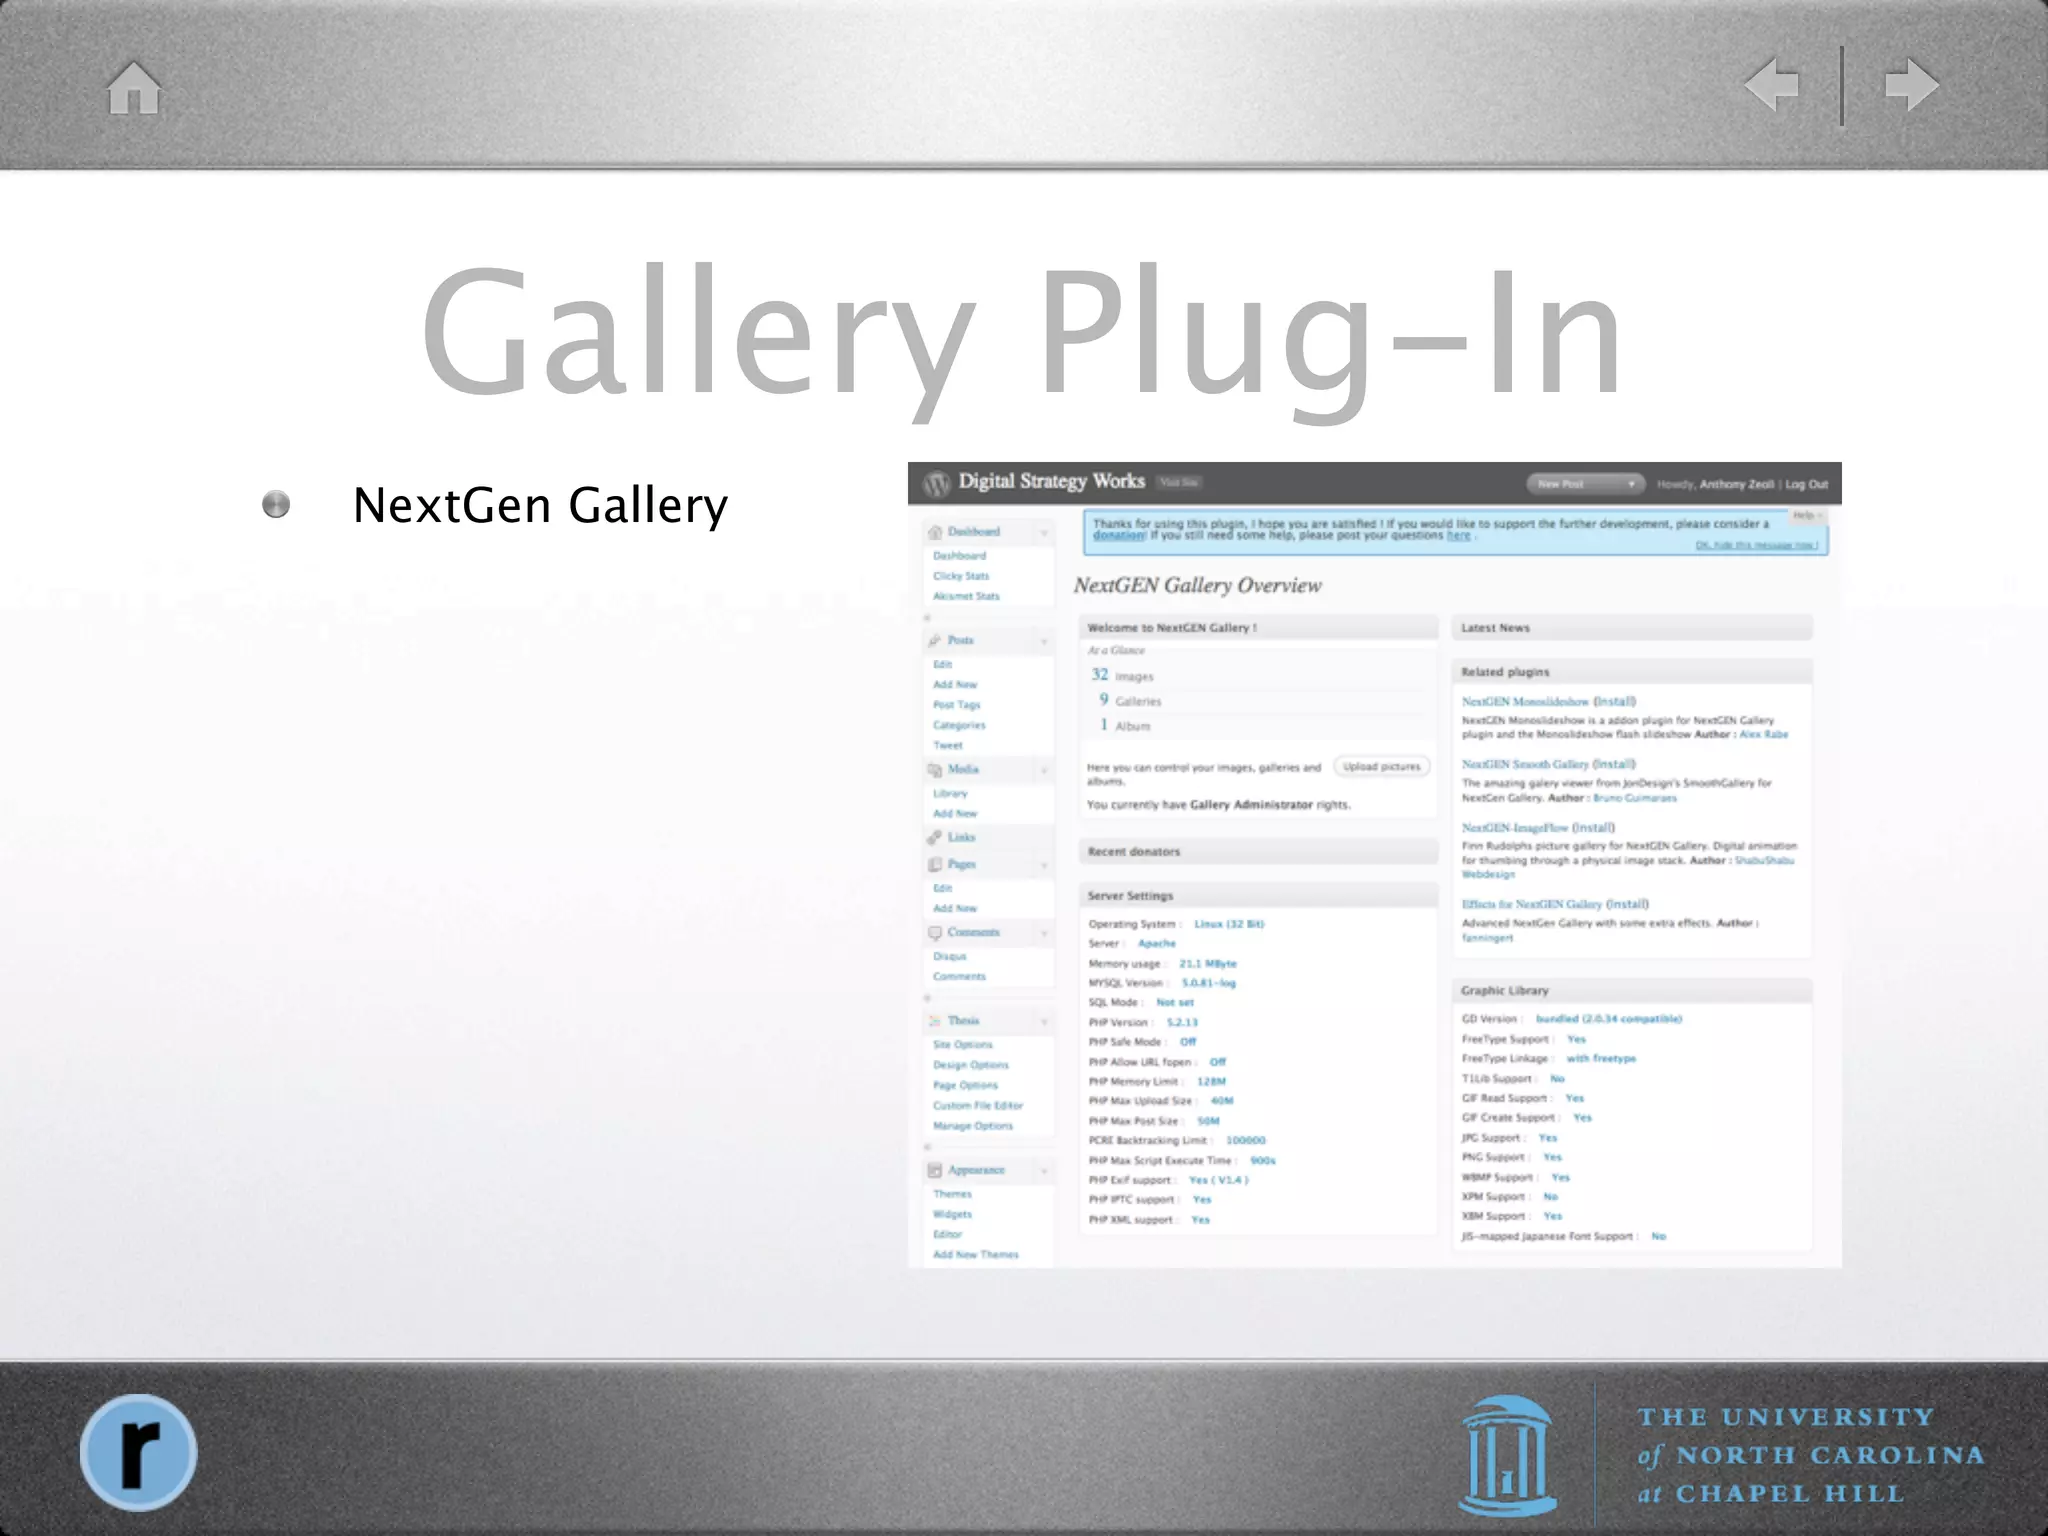Click 'OK, hide this message now' link

click(1756, 545)
